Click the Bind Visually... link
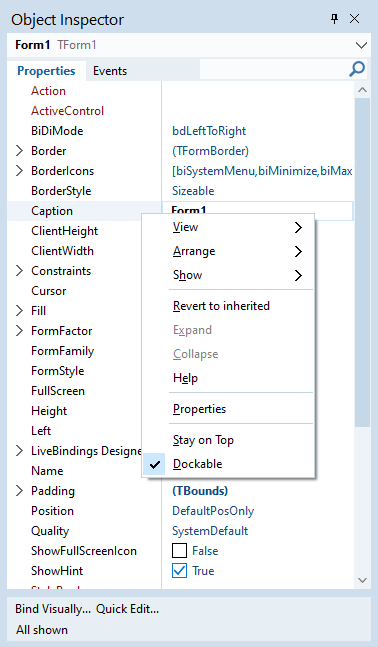The width and height of the screenshot is (378, 647). pyautogui.click(x=53, y=609)
